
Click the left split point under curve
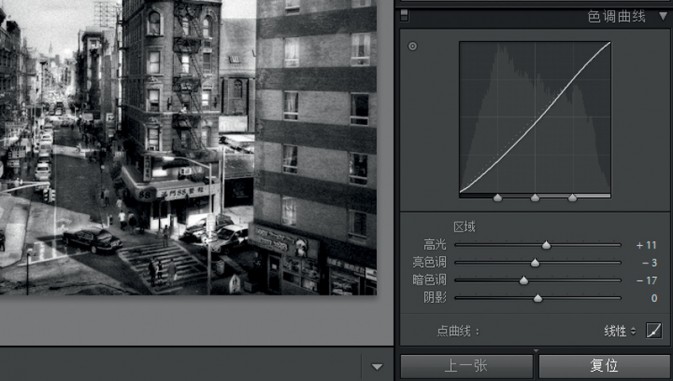[497, 197]
